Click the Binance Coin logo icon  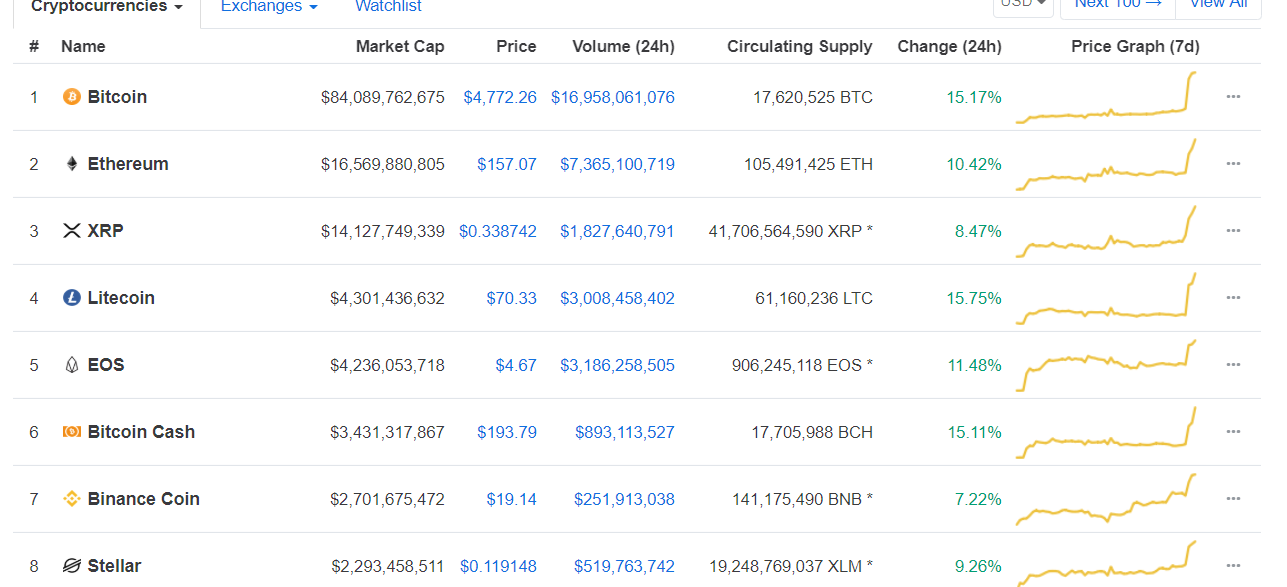[x=71, y=499]
